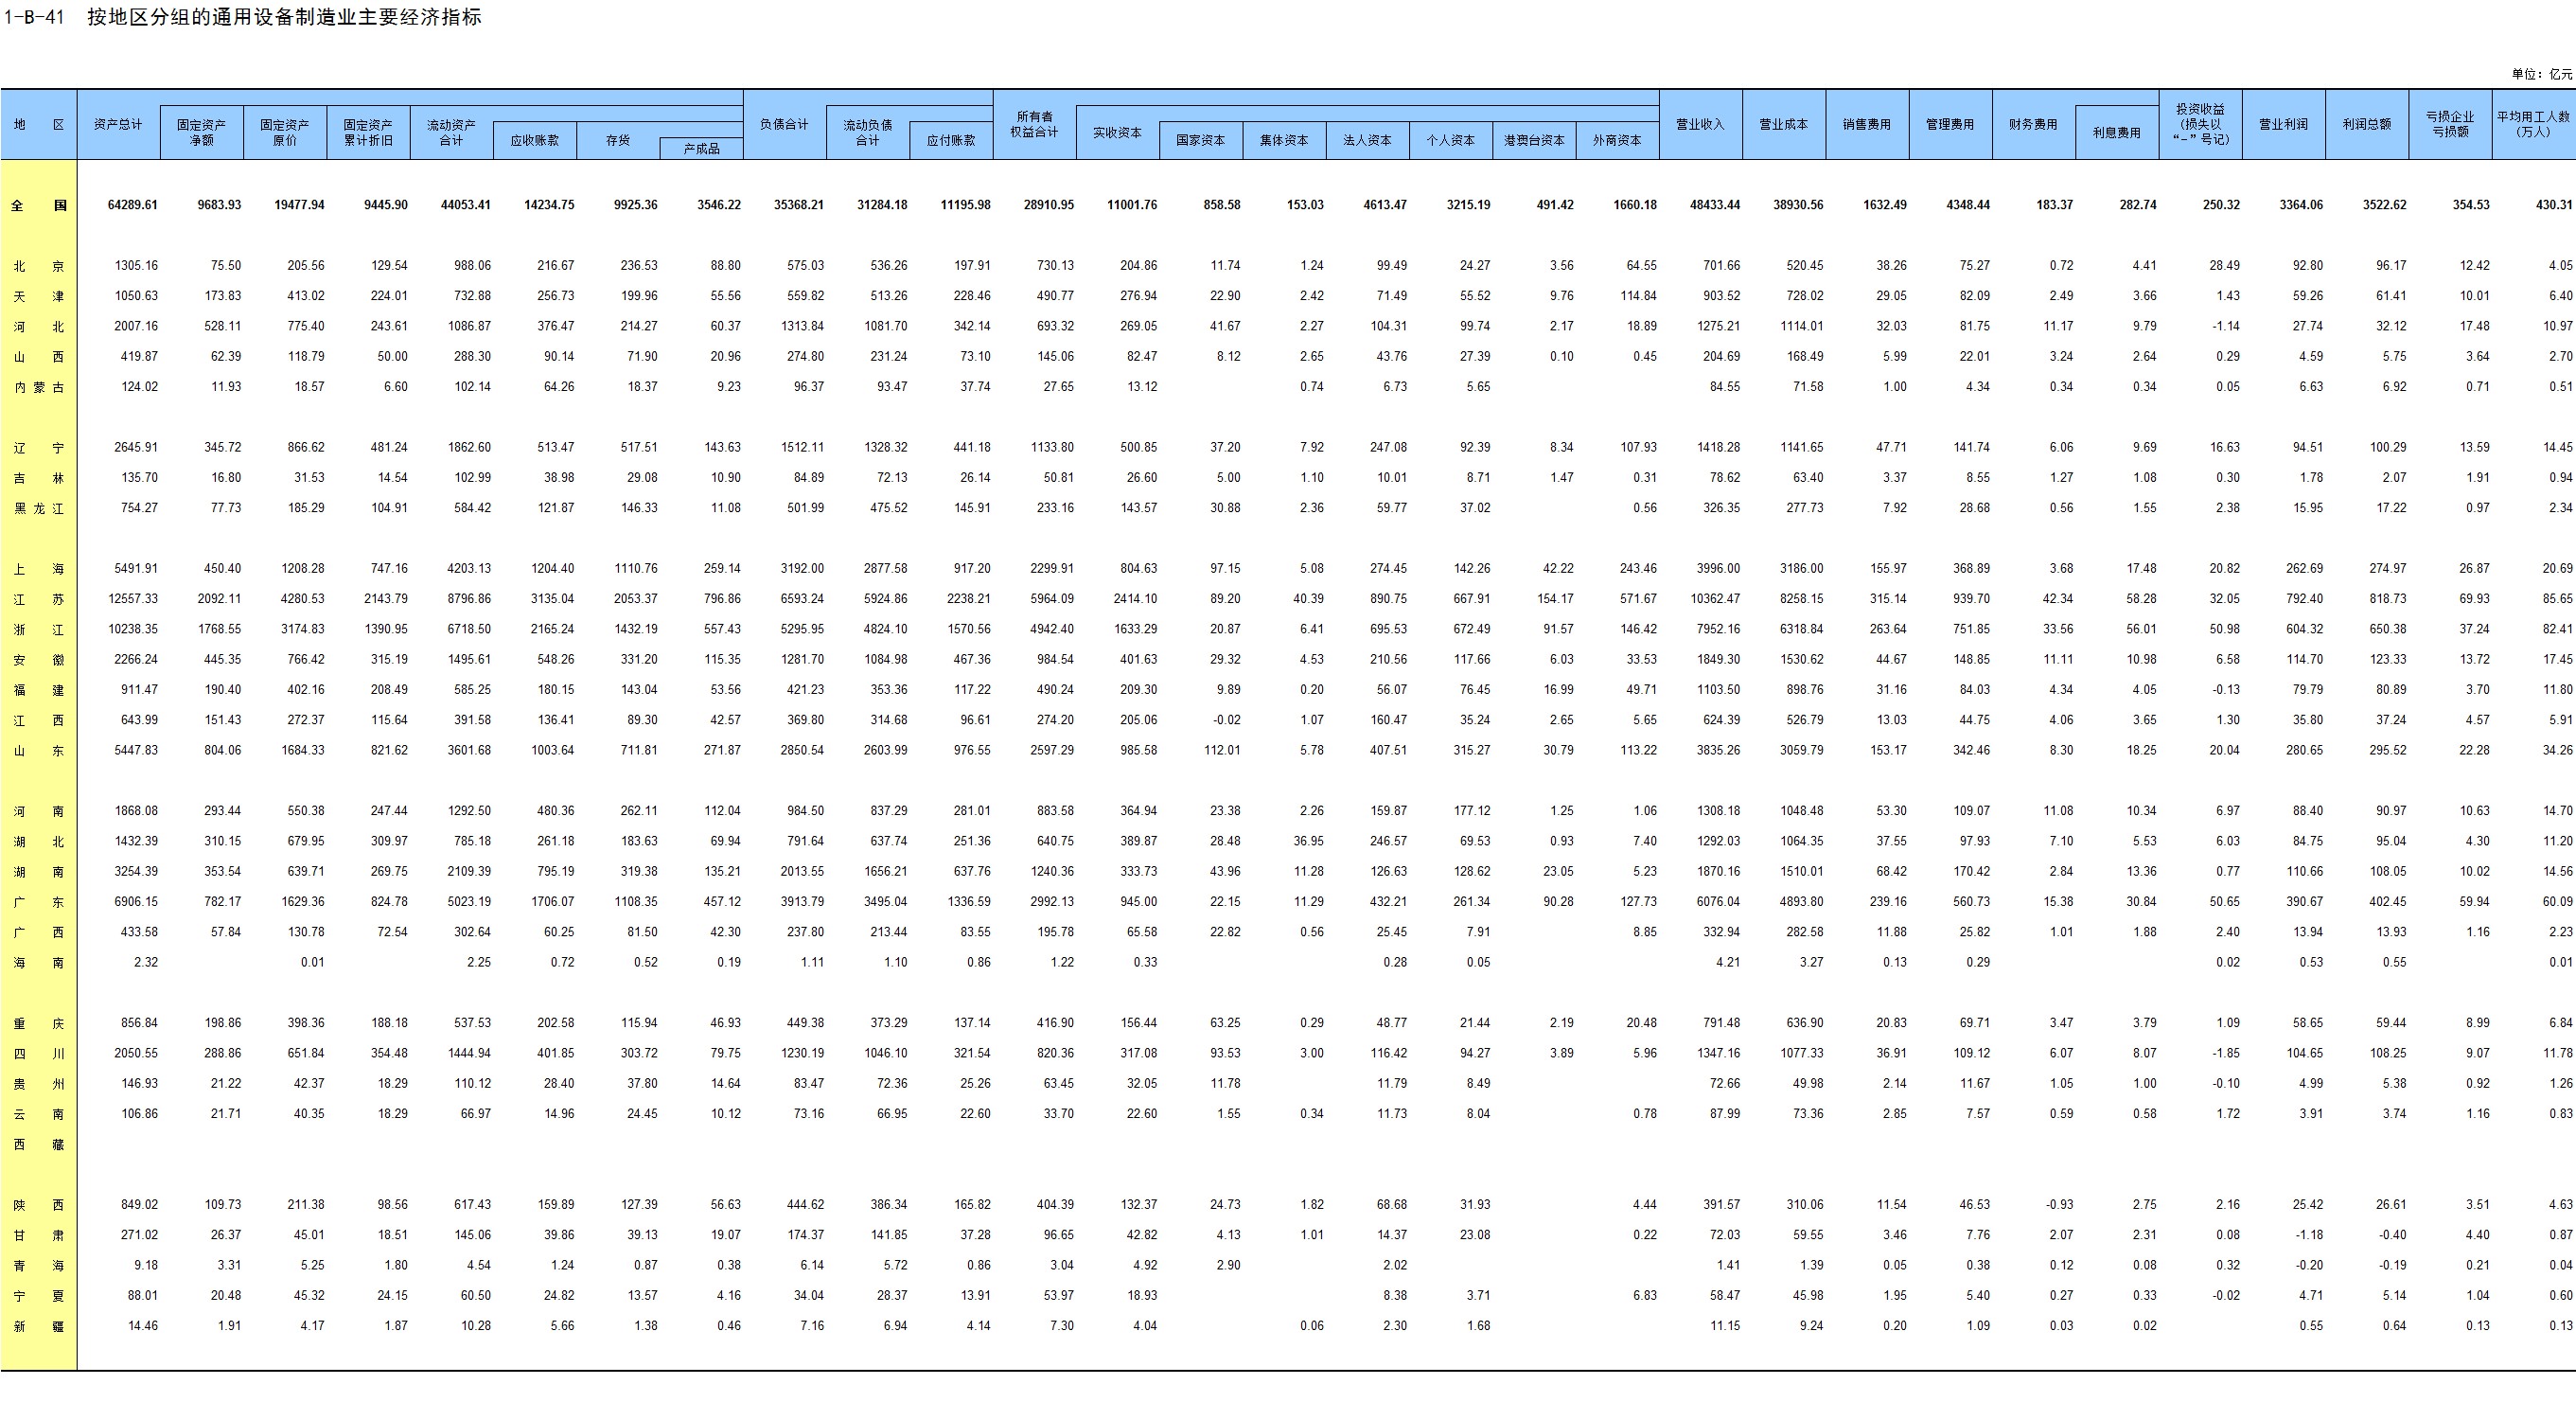Click the 港澳台资本 column header
The image size is (2576, 1402).
pos(1533,140)
